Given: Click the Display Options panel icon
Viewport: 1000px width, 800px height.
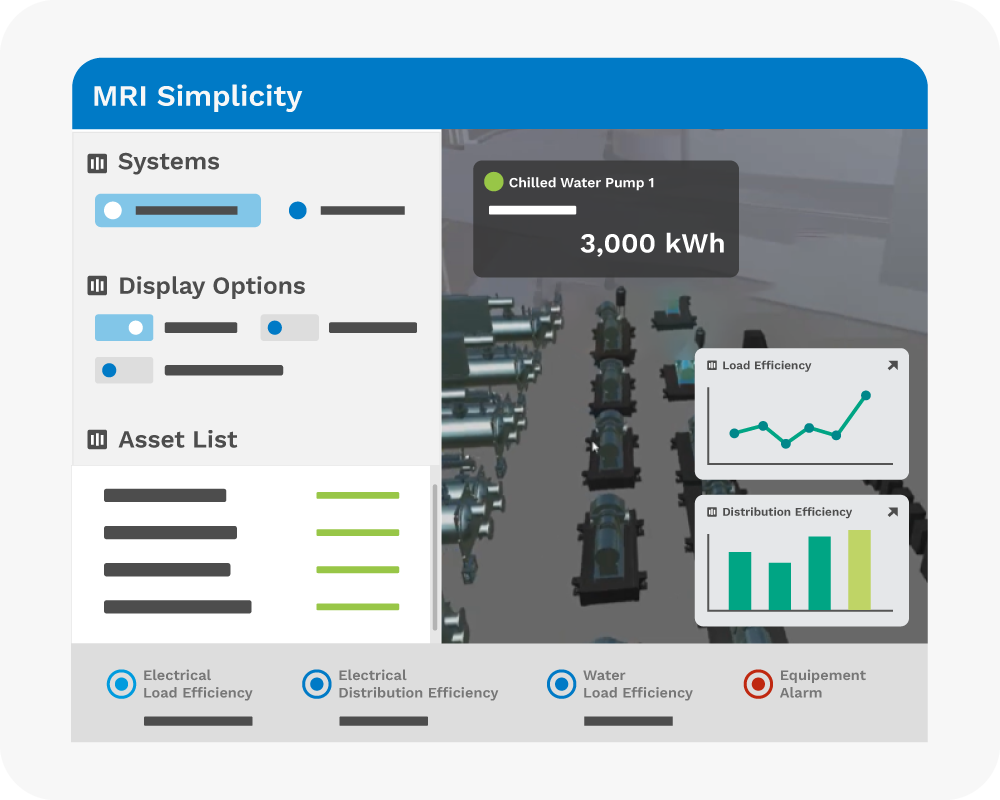Looking at the screenshot, I should 97,286.
